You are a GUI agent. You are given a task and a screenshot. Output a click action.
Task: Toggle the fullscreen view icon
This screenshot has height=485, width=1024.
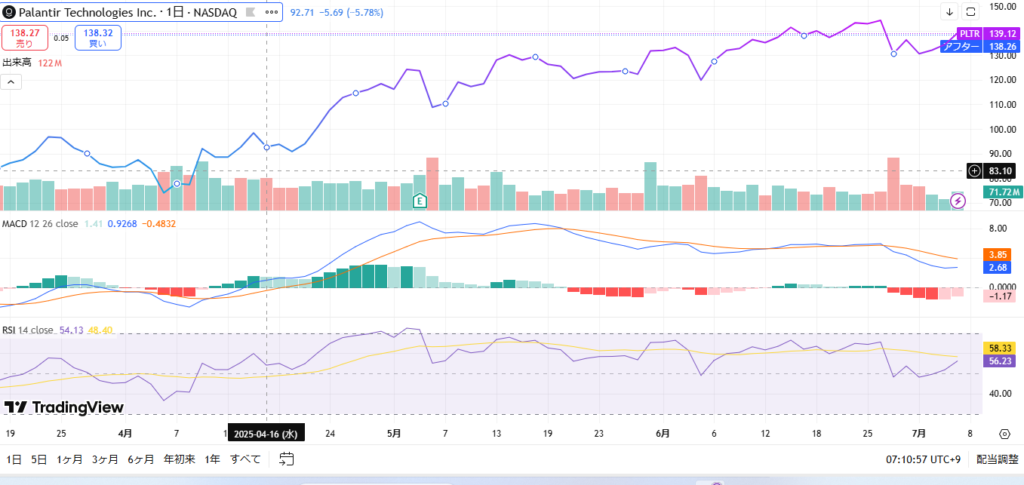970,12
